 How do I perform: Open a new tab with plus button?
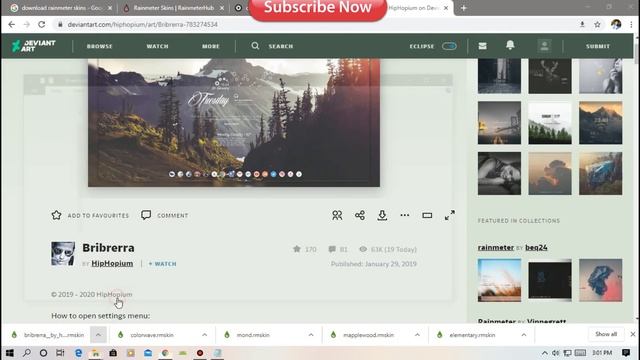pyautogui.click(x=463, y=8)
